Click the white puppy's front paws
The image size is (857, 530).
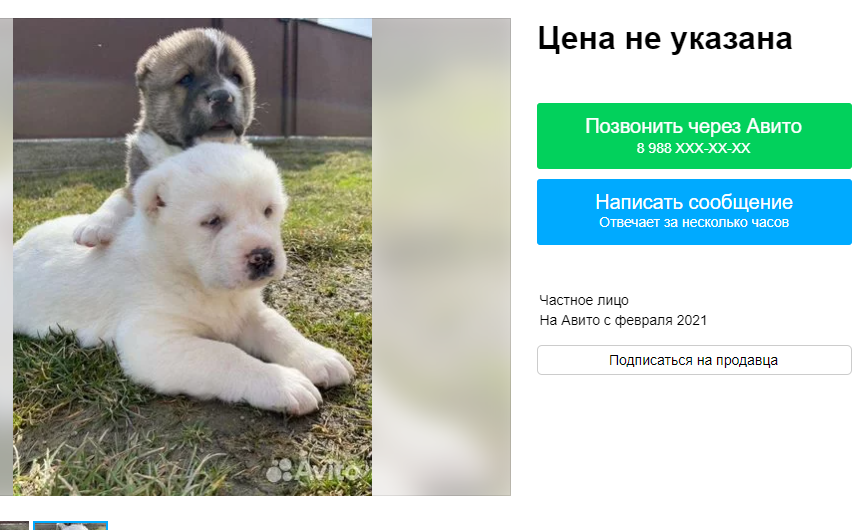pyautogui.click(x=306, y=377)
